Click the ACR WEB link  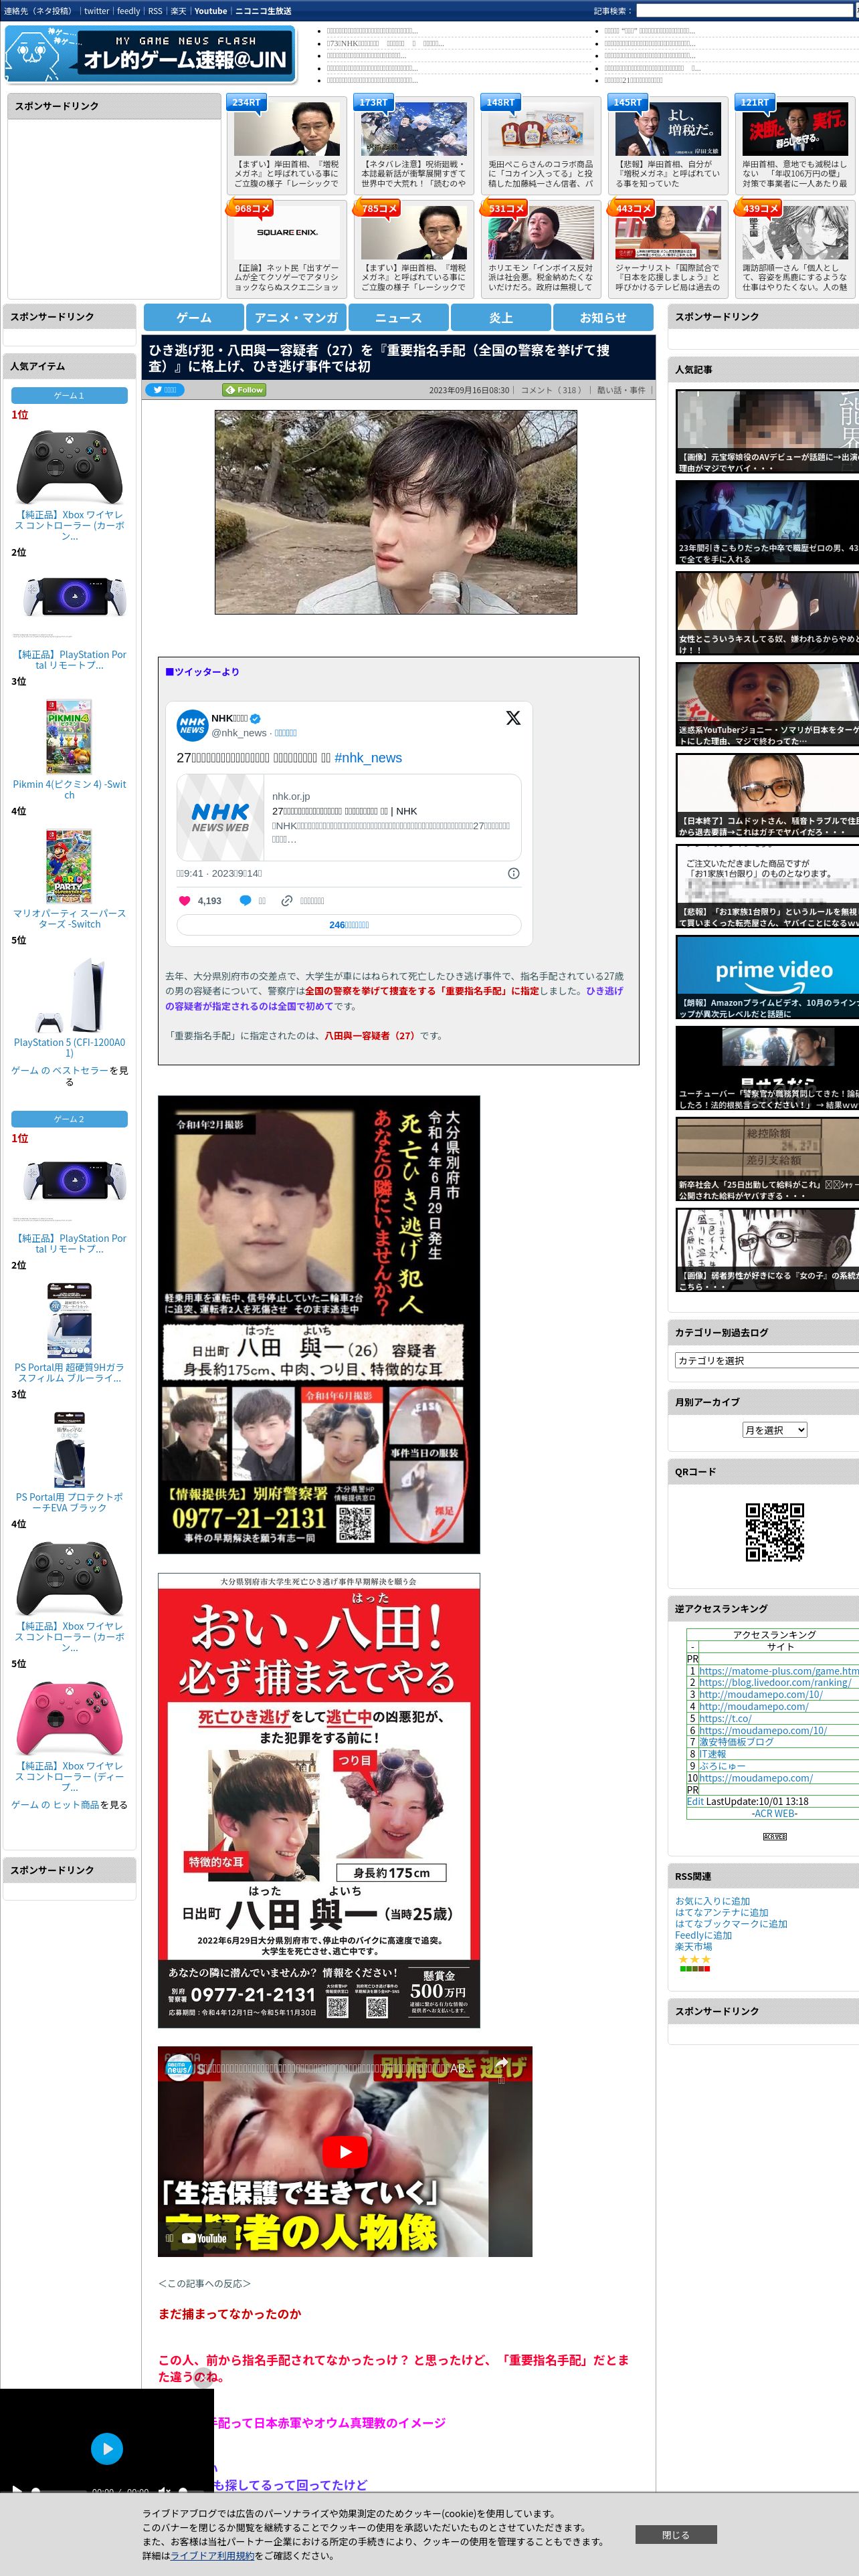[774, 1813]
